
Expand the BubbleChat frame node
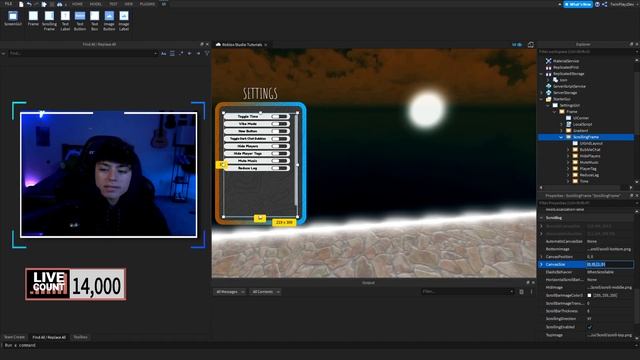pyautogui.click(x=568, y=150)
